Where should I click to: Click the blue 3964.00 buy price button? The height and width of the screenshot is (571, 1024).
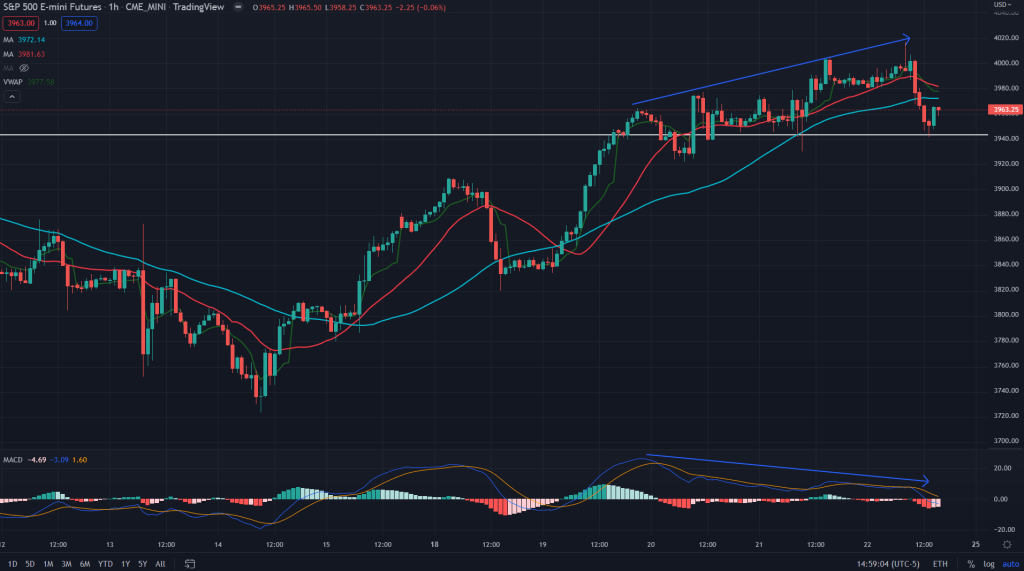coord(78,23)
